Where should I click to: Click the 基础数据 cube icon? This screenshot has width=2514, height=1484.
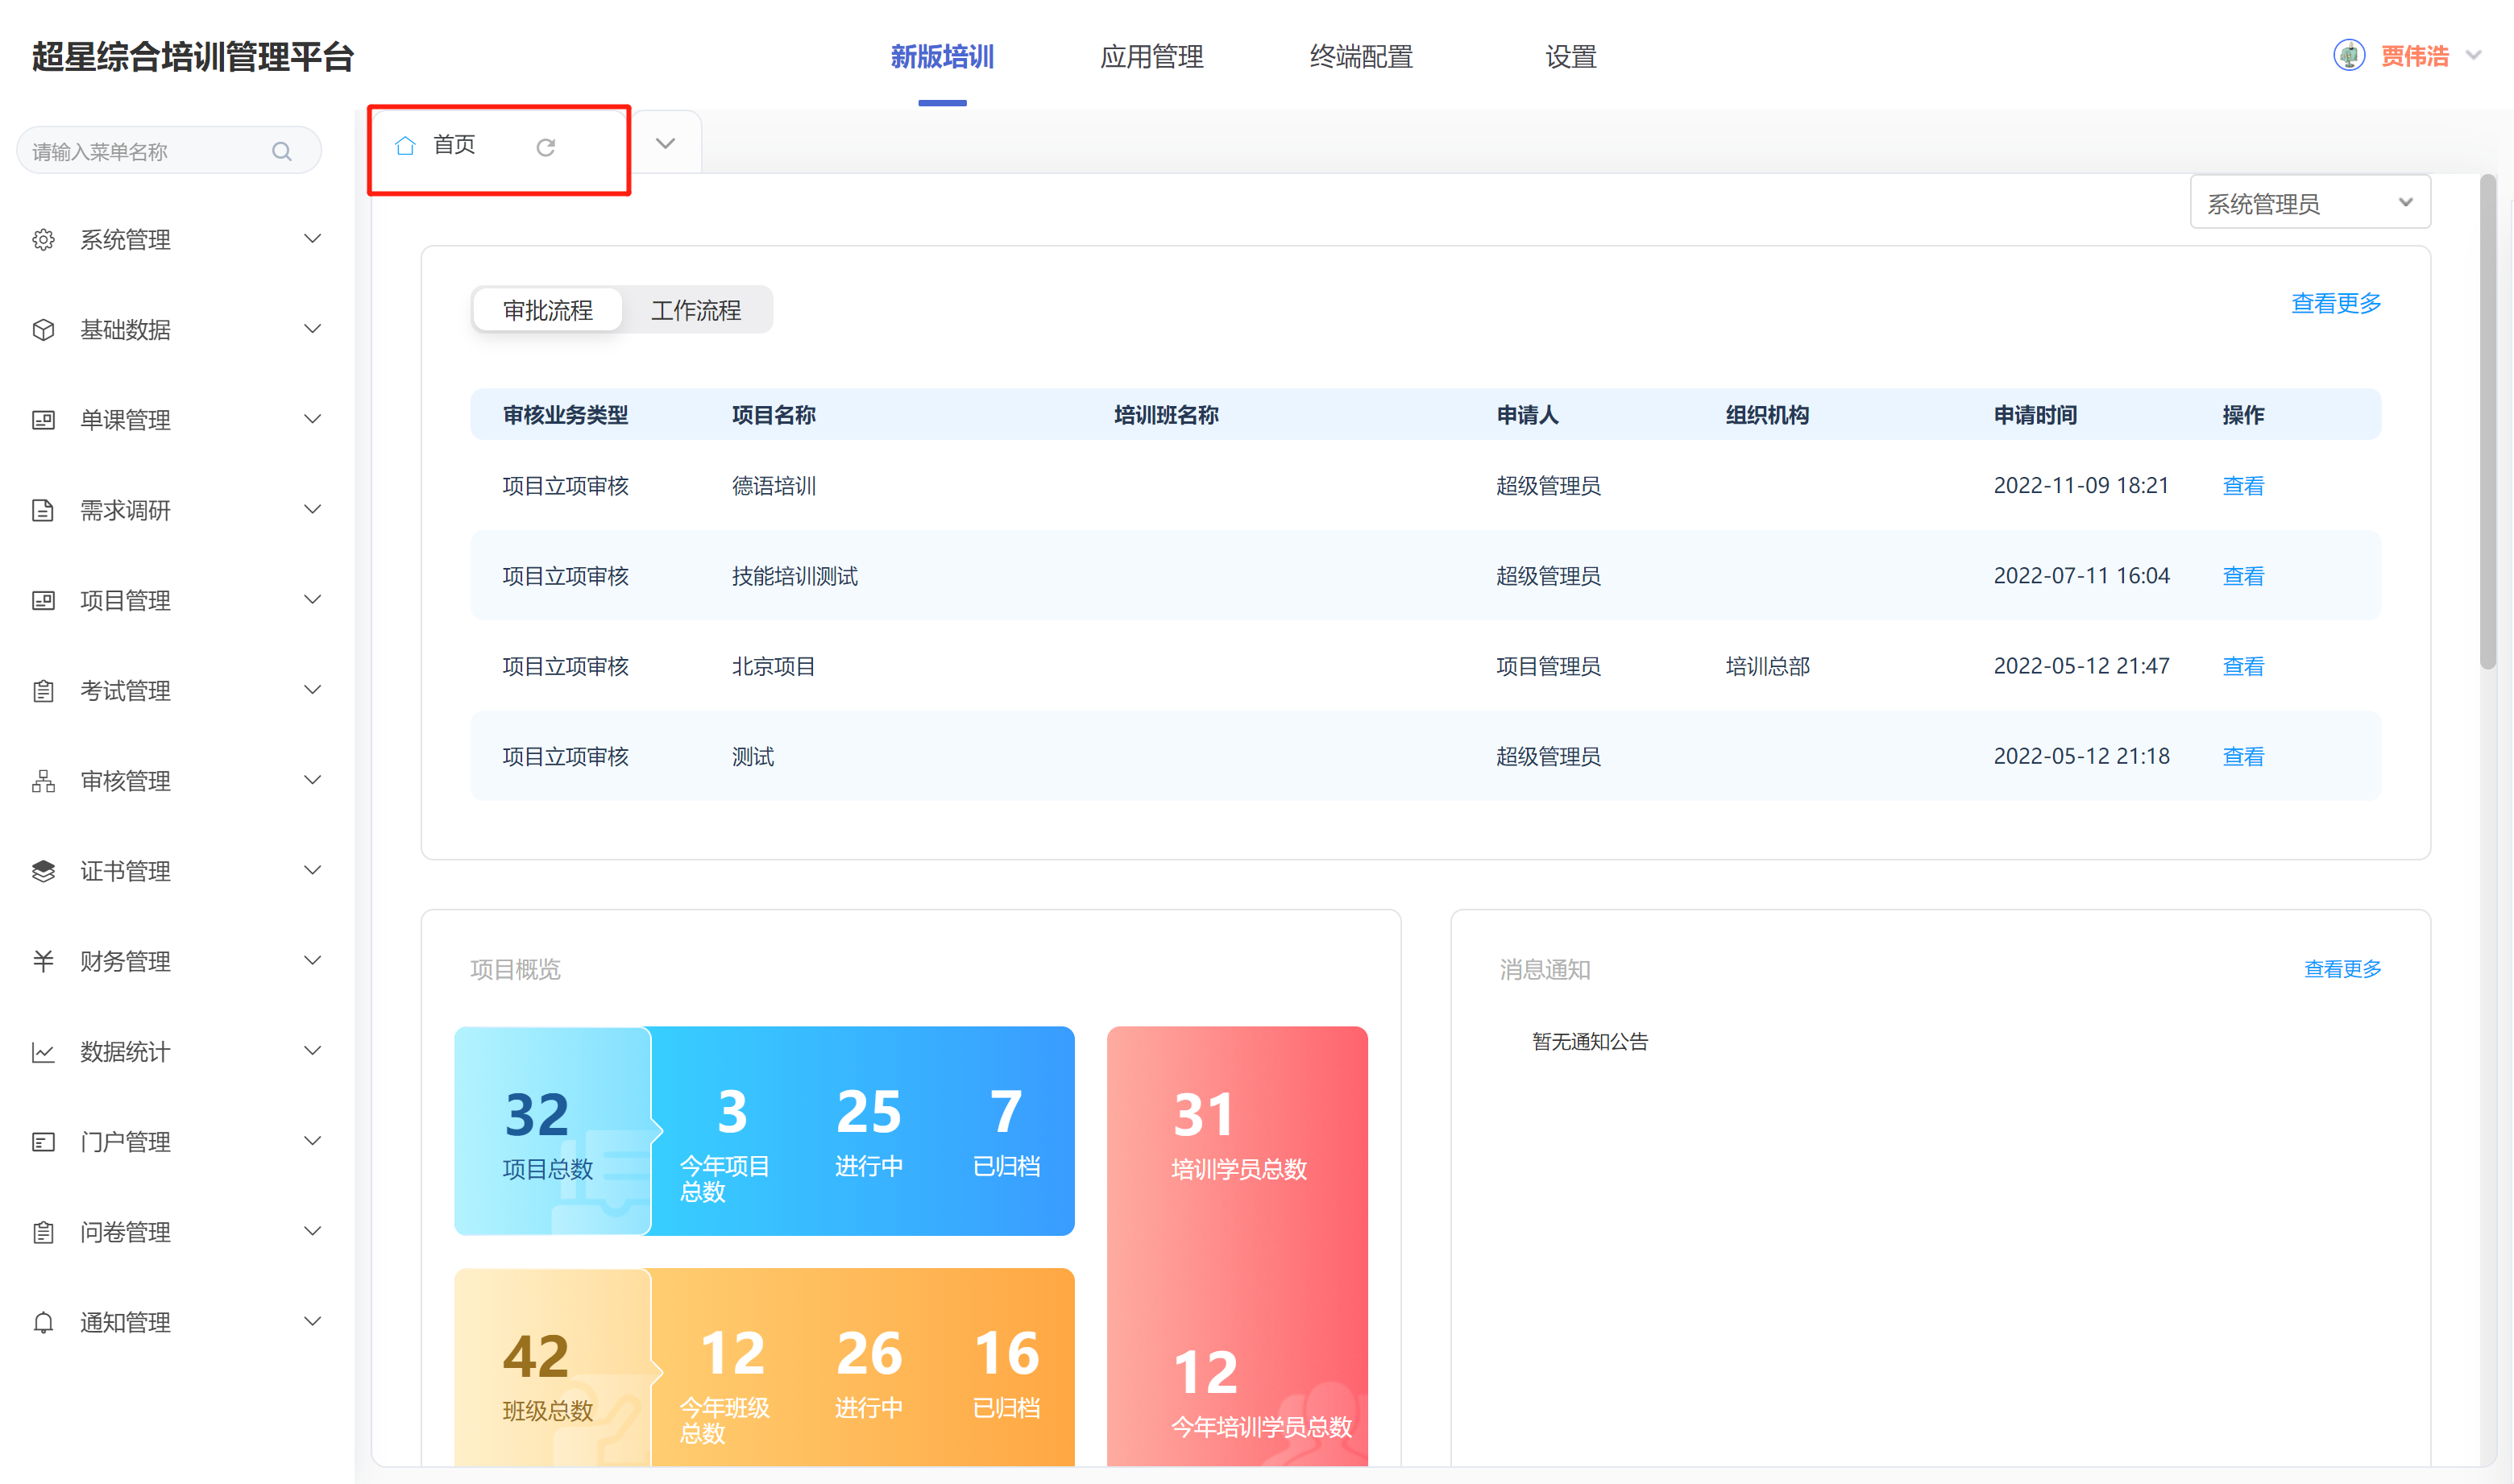click(x=43, y=330)
